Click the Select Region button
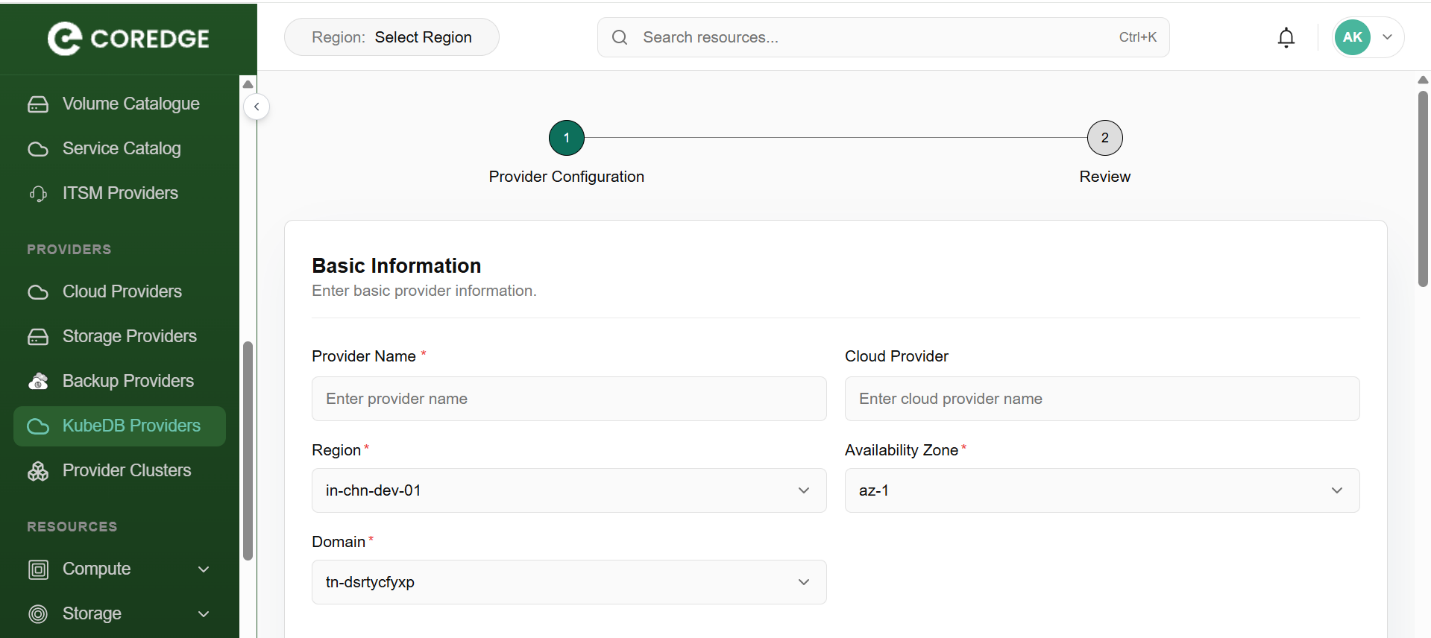 click(x=391, y=38)
